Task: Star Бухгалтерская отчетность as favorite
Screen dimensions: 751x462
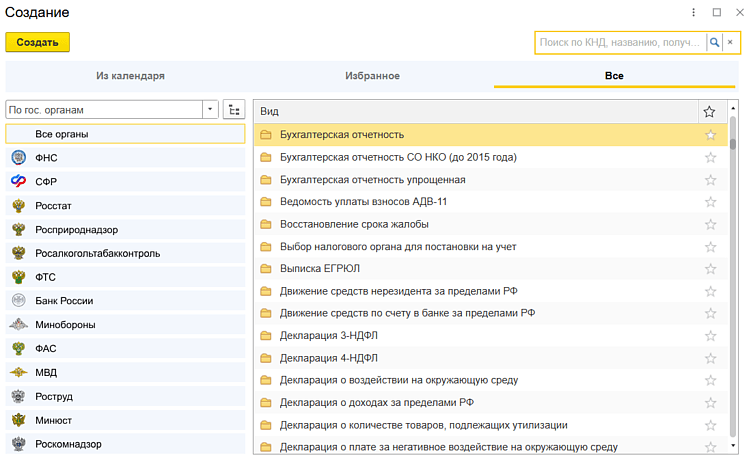Action: (710, 135)
